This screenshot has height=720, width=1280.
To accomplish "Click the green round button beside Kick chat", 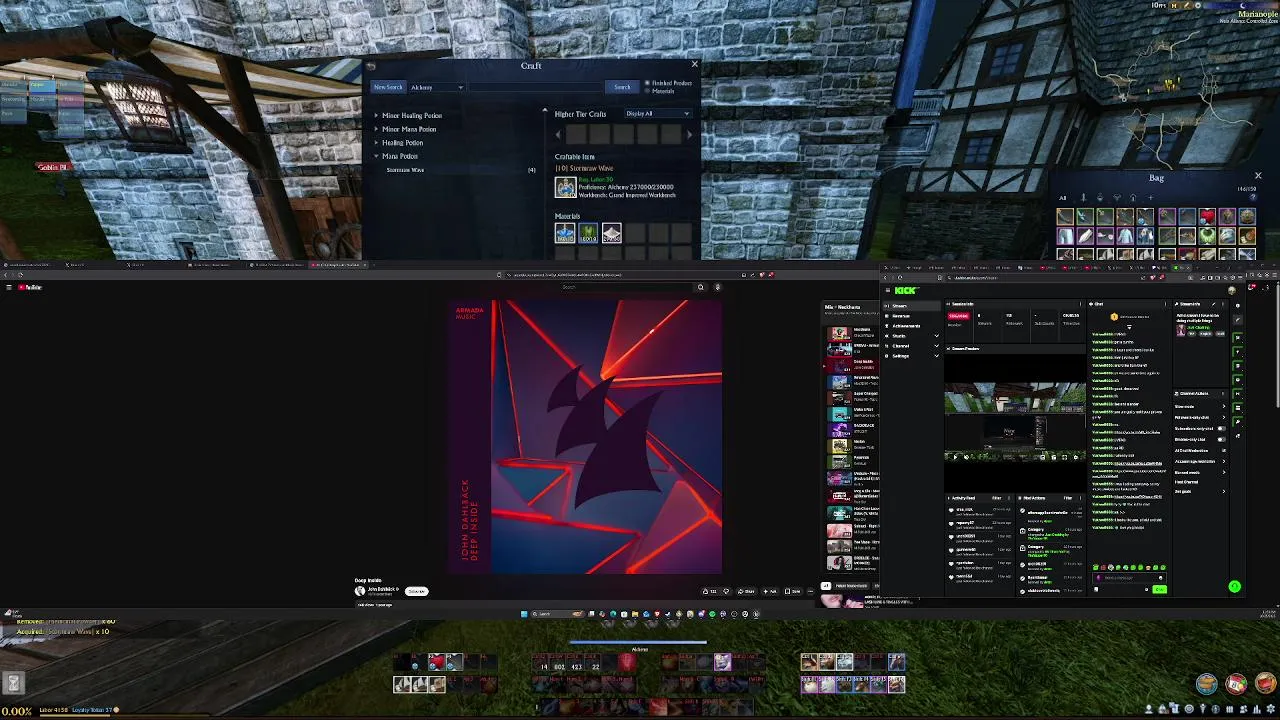I will click(x=1234, y=586).
